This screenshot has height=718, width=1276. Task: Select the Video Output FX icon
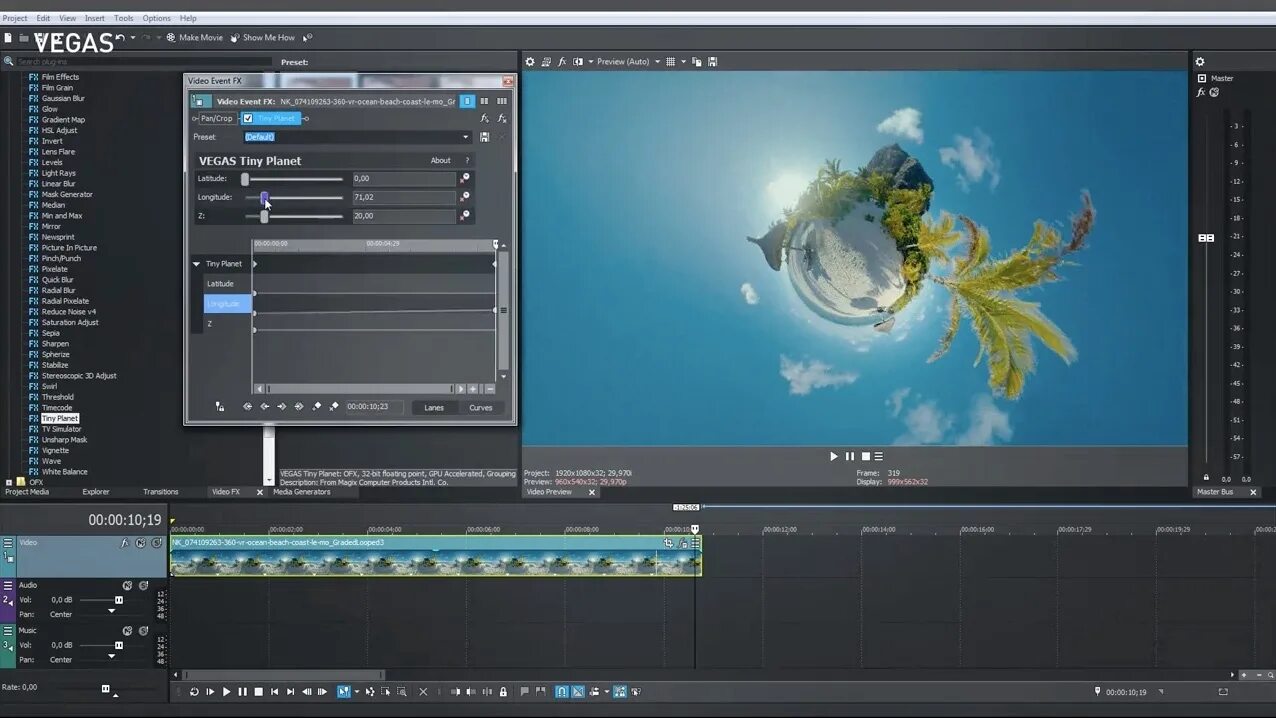click(x=561, y=62)
